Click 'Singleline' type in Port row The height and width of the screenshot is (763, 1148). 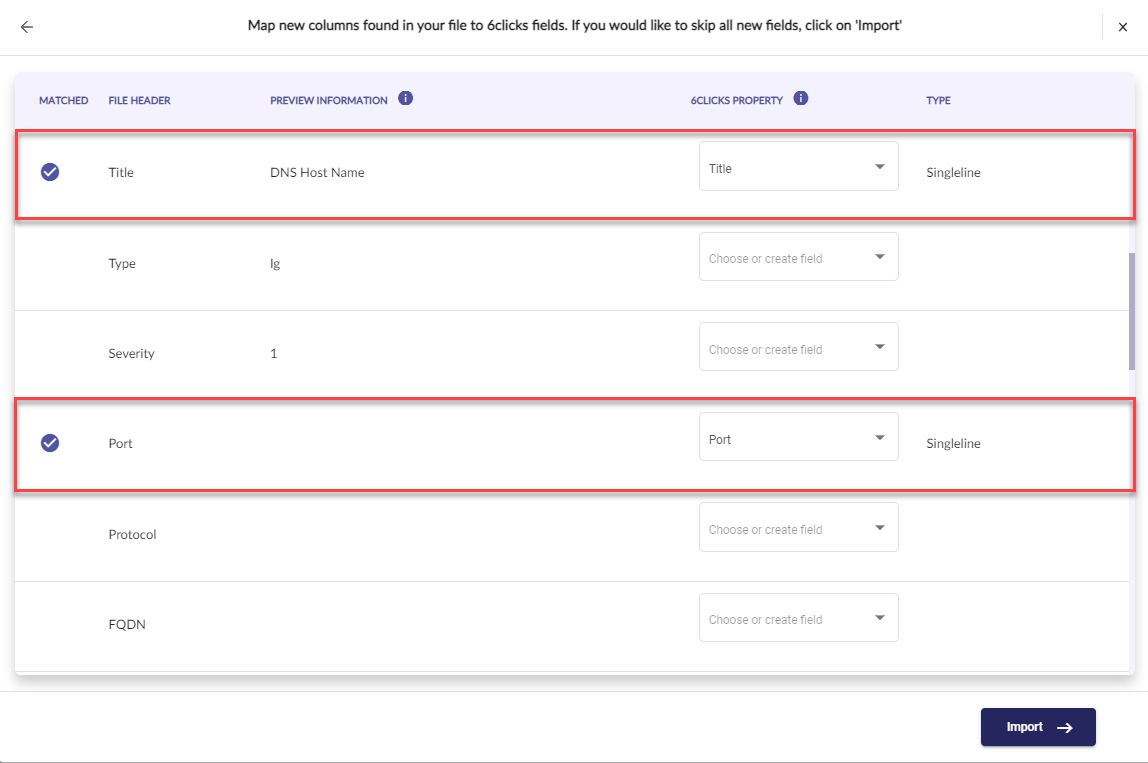click(x=953, y=444)
